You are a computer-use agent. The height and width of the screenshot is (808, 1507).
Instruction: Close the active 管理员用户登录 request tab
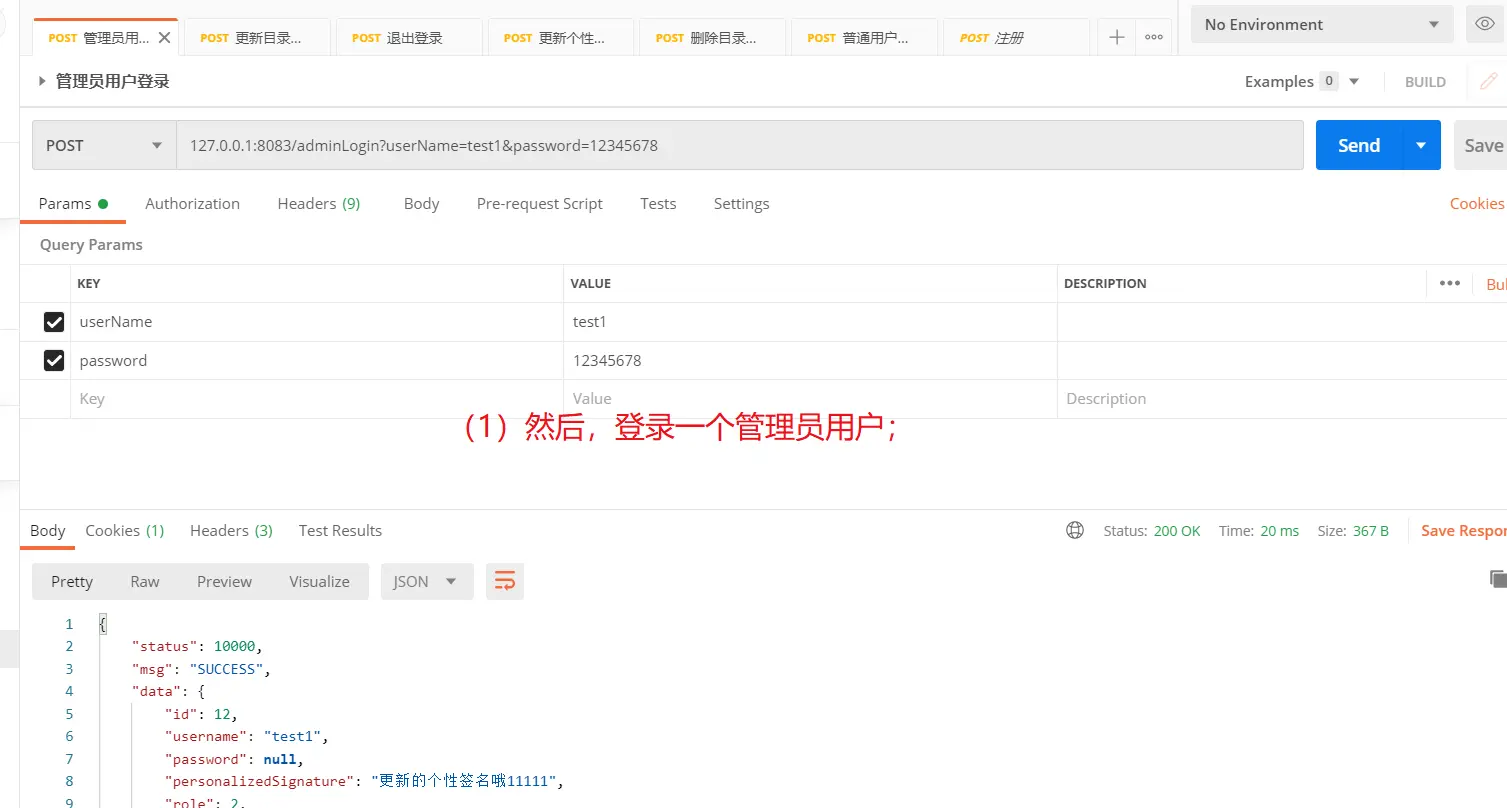pyautogui.click(x=165, y=38)
